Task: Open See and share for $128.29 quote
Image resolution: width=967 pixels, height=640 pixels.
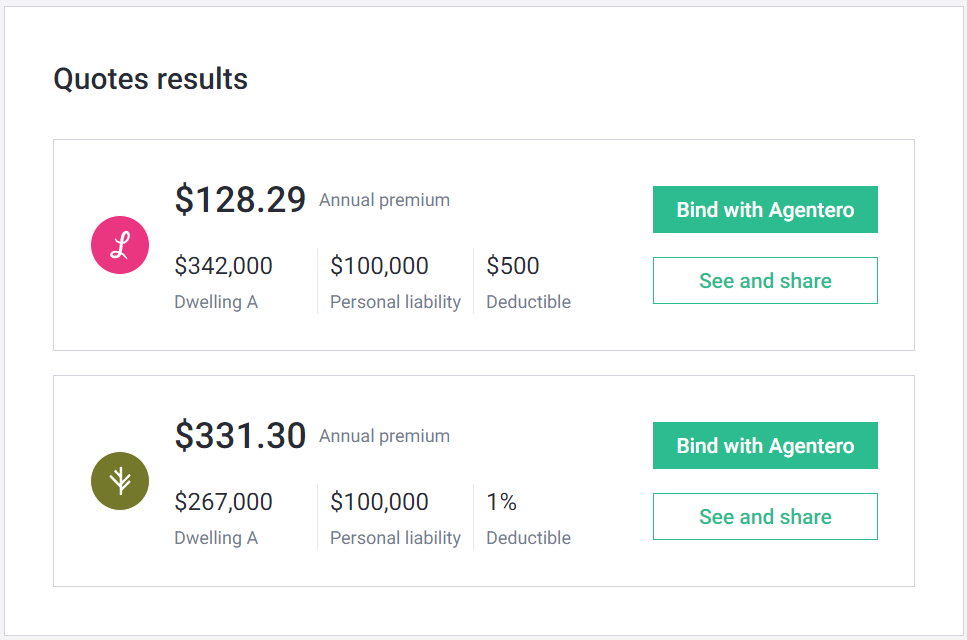Action: [x=765, y=281]
